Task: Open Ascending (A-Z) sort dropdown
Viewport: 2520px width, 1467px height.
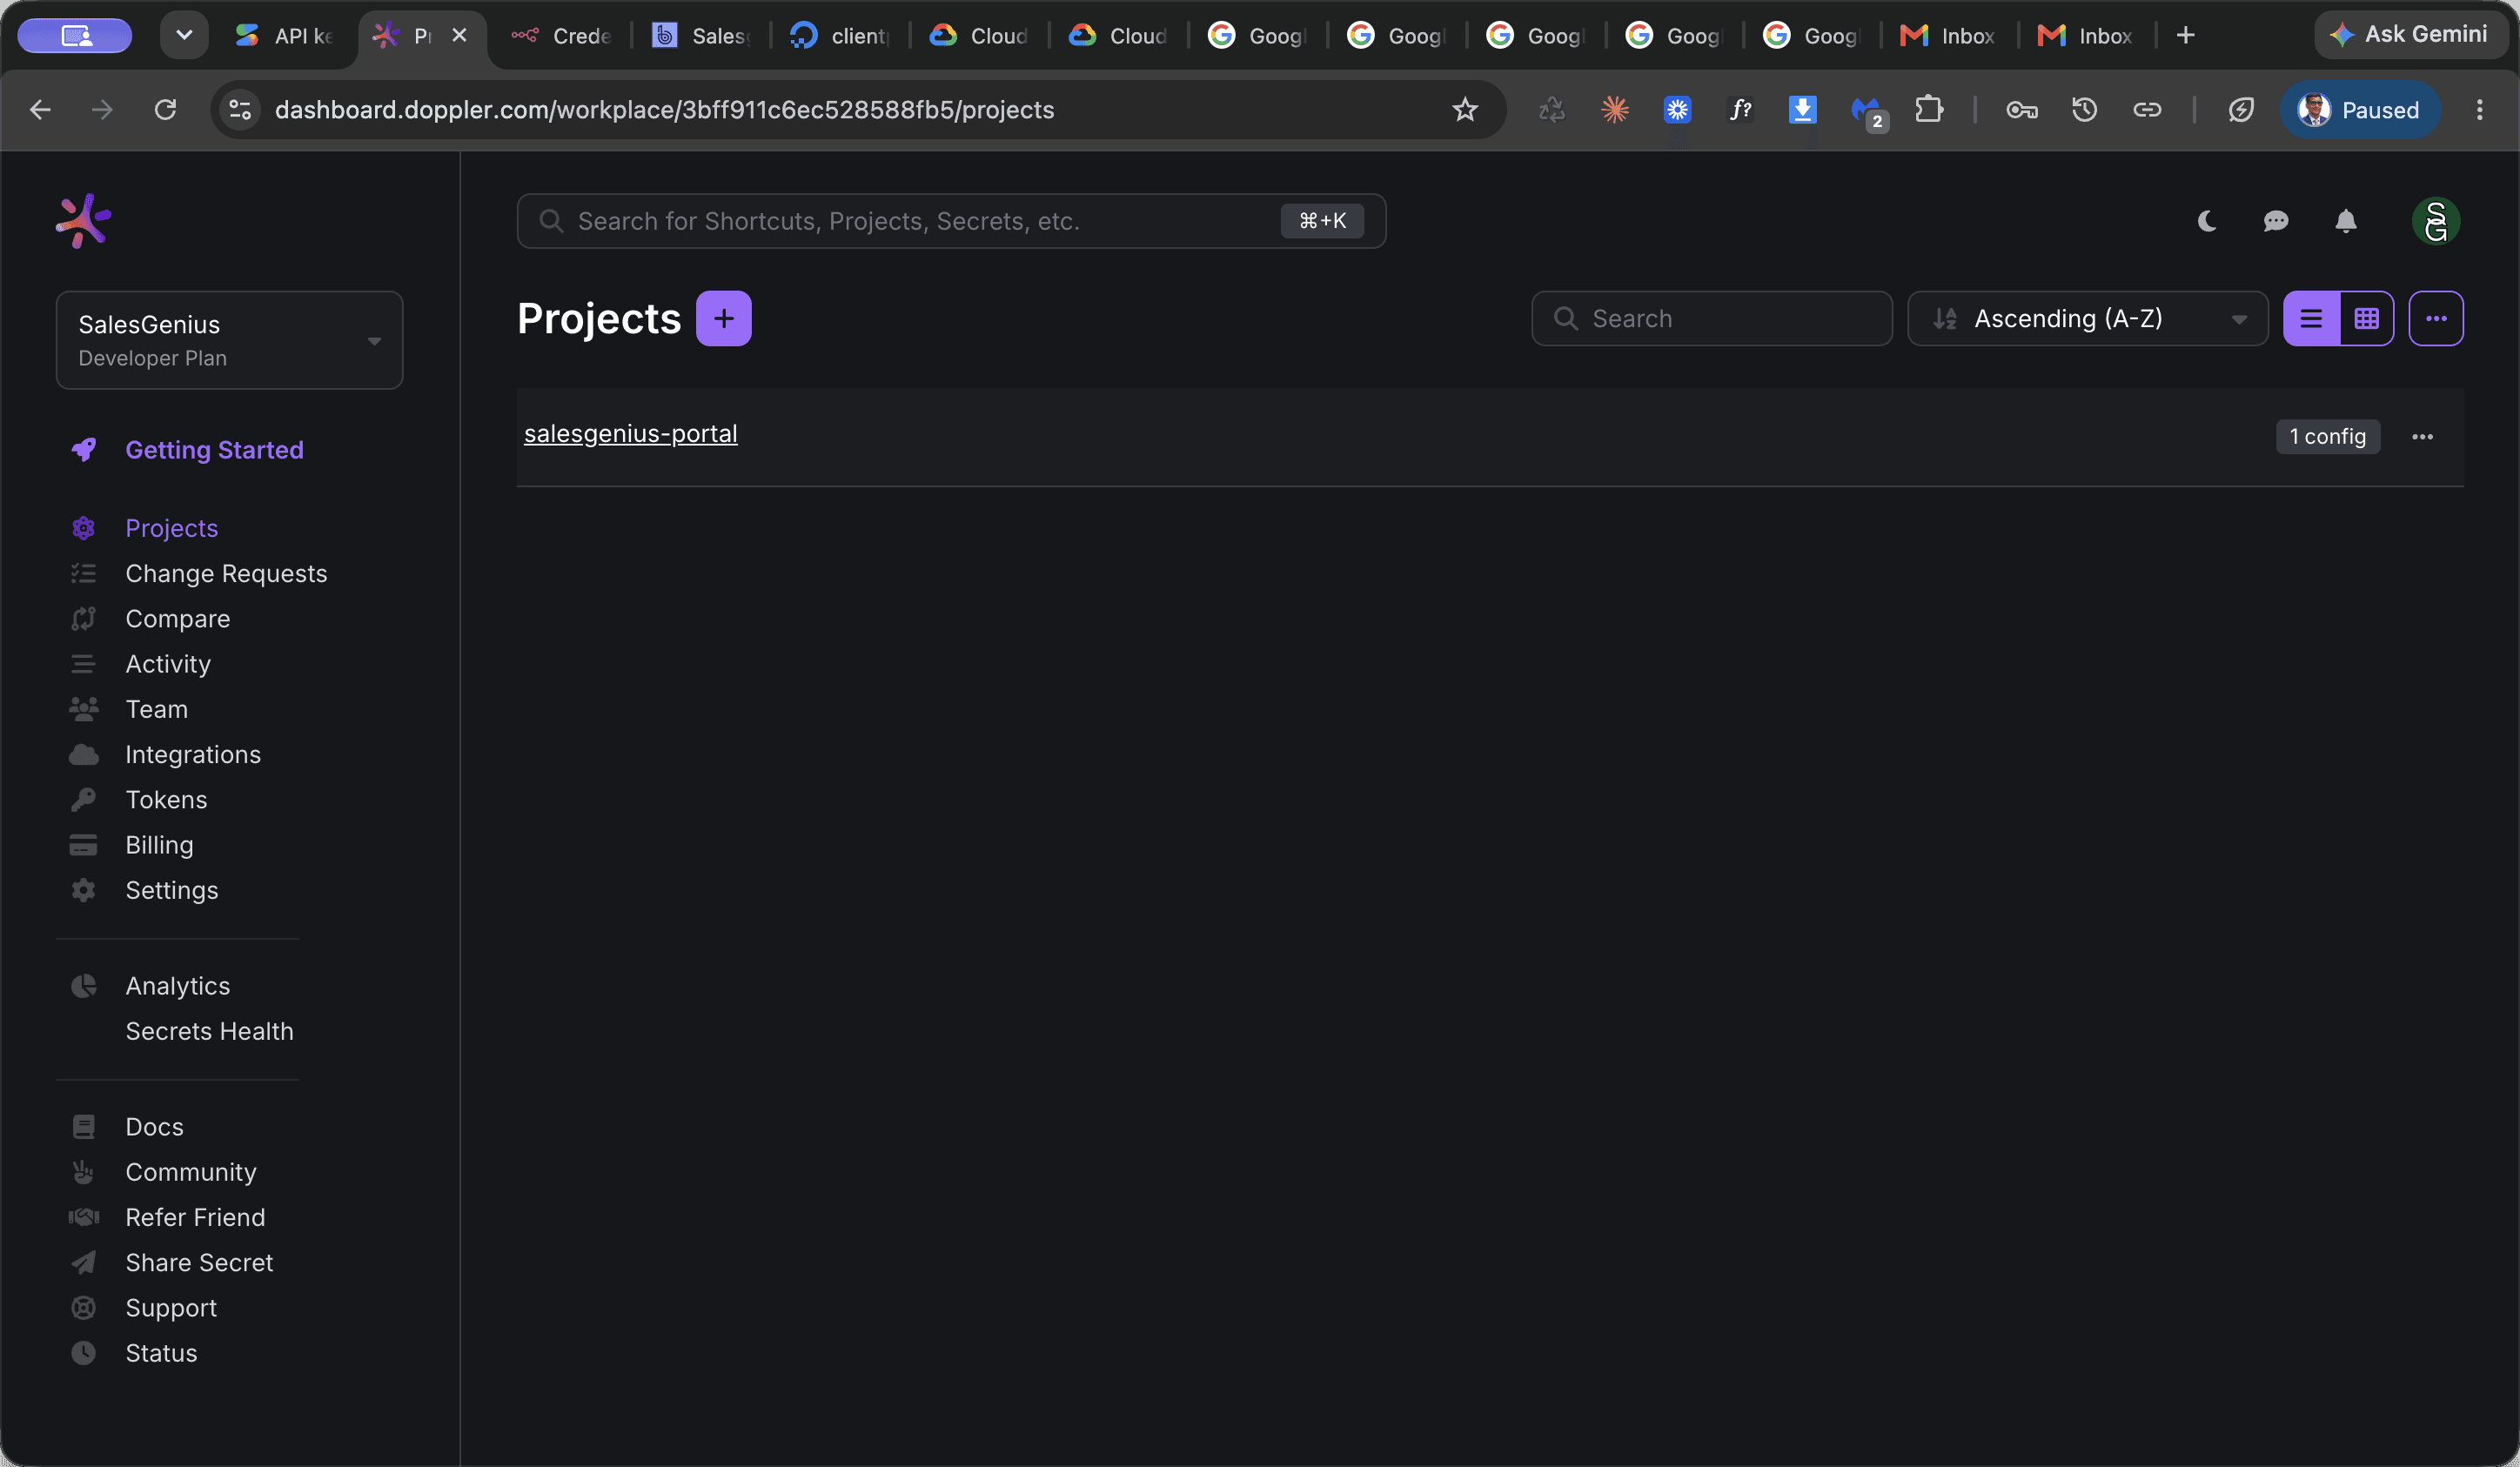Action: click(2088, 319)
